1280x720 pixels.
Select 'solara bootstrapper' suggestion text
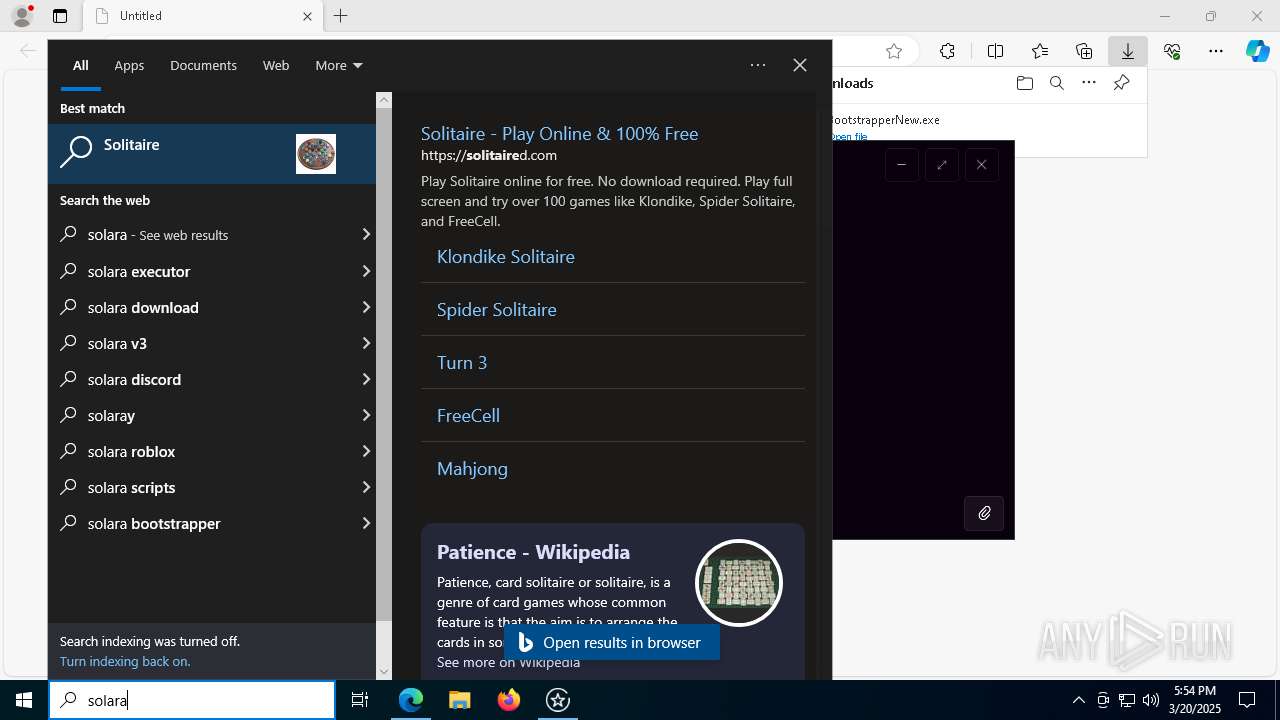[x=154, y=523]
